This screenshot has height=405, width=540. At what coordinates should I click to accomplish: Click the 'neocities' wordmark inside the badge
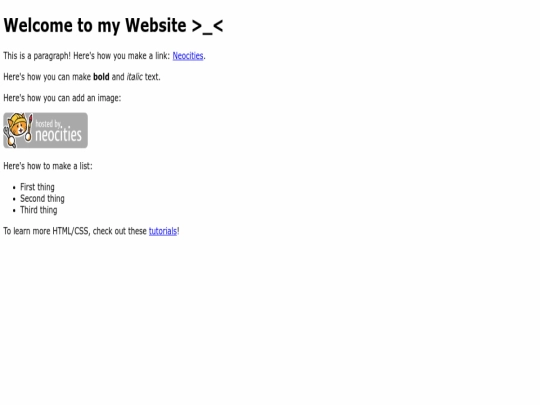(x=59, y=135)
